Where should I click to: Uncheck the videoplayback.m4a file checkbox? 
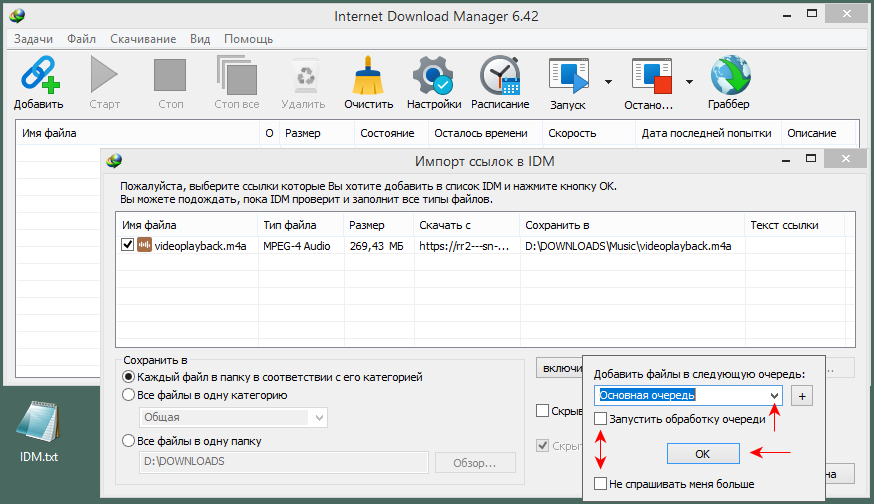coord(127,245)
